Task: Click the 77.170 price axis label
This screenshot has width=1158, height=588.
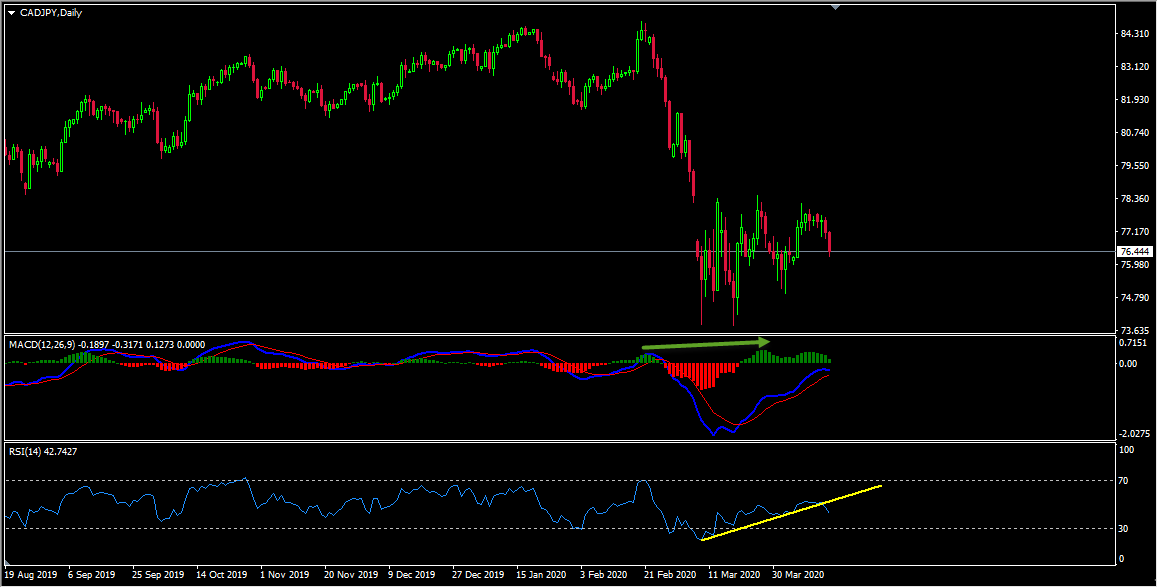Action: click(1134, 232)
